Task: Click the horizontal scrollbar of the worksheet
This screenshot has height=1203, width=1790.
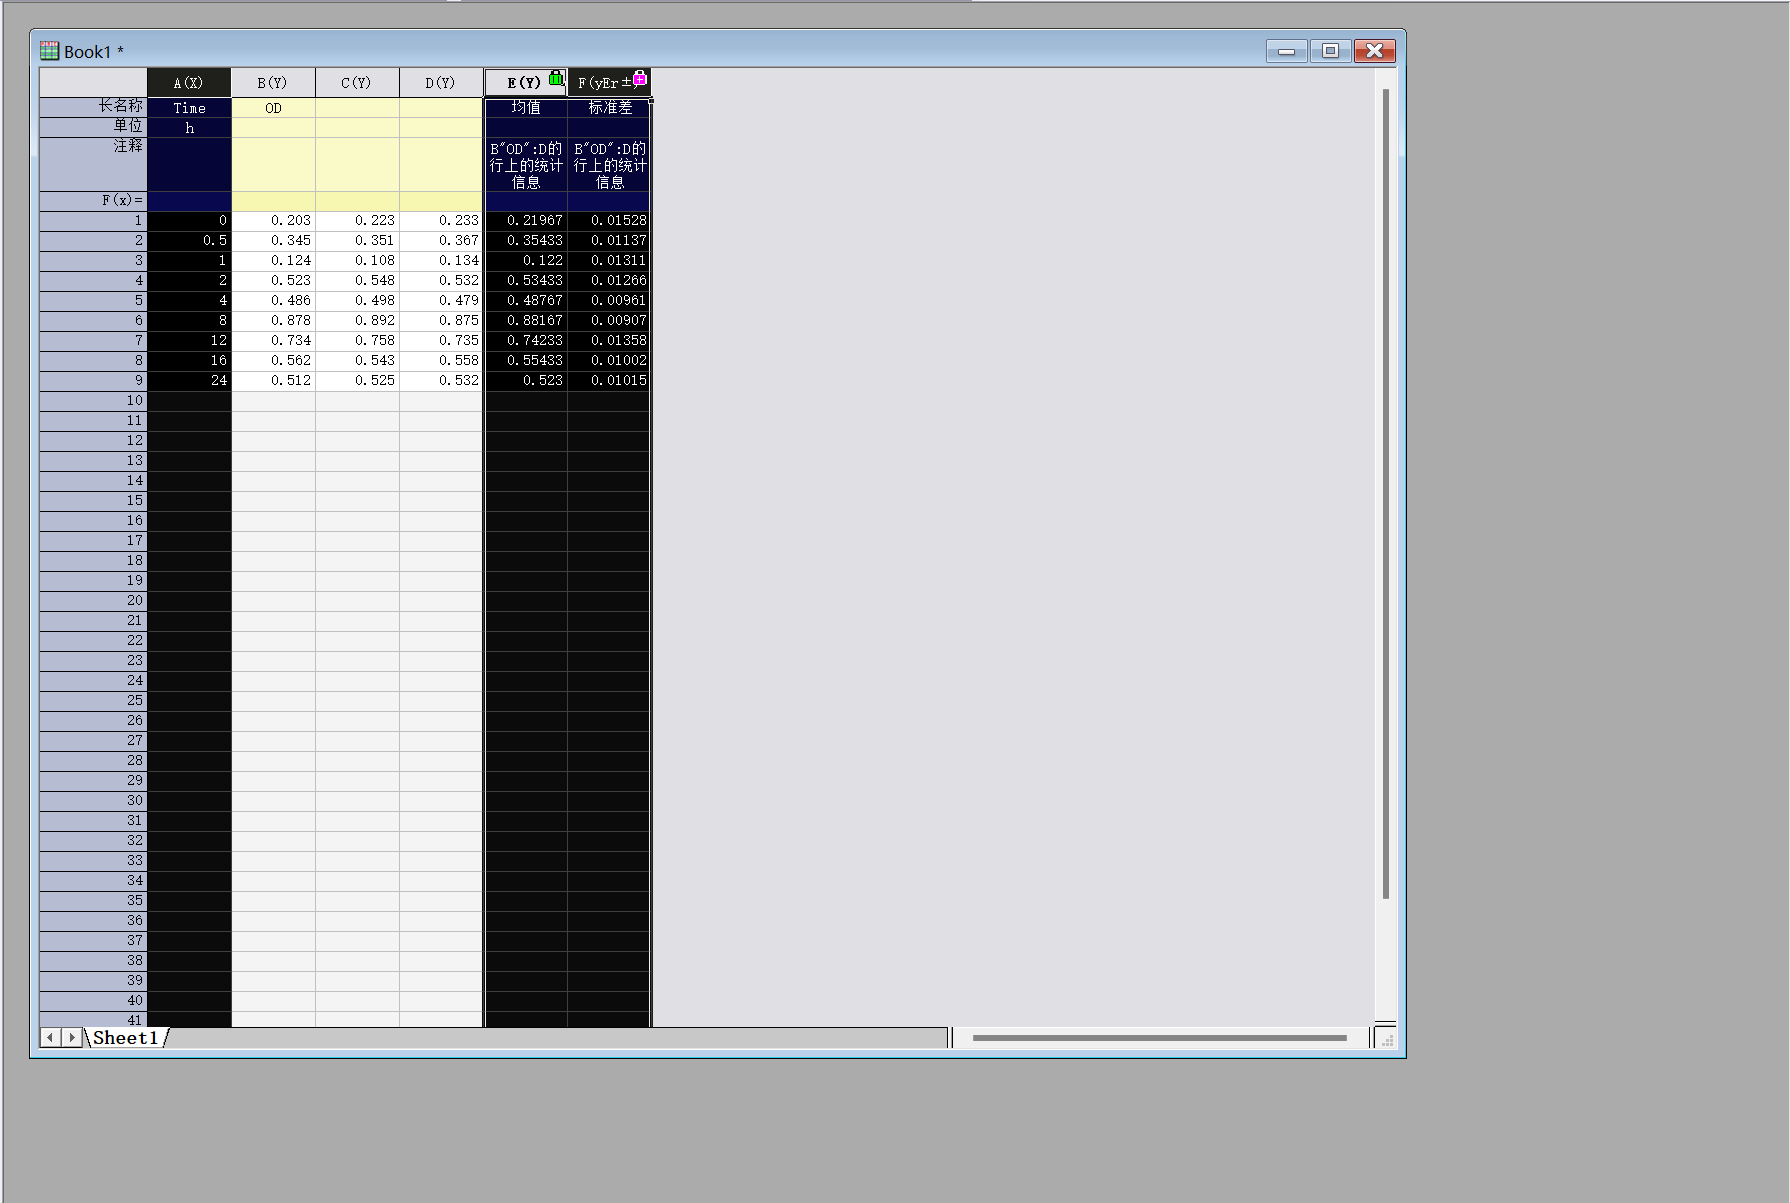Action: (x=1160, y=1038)
